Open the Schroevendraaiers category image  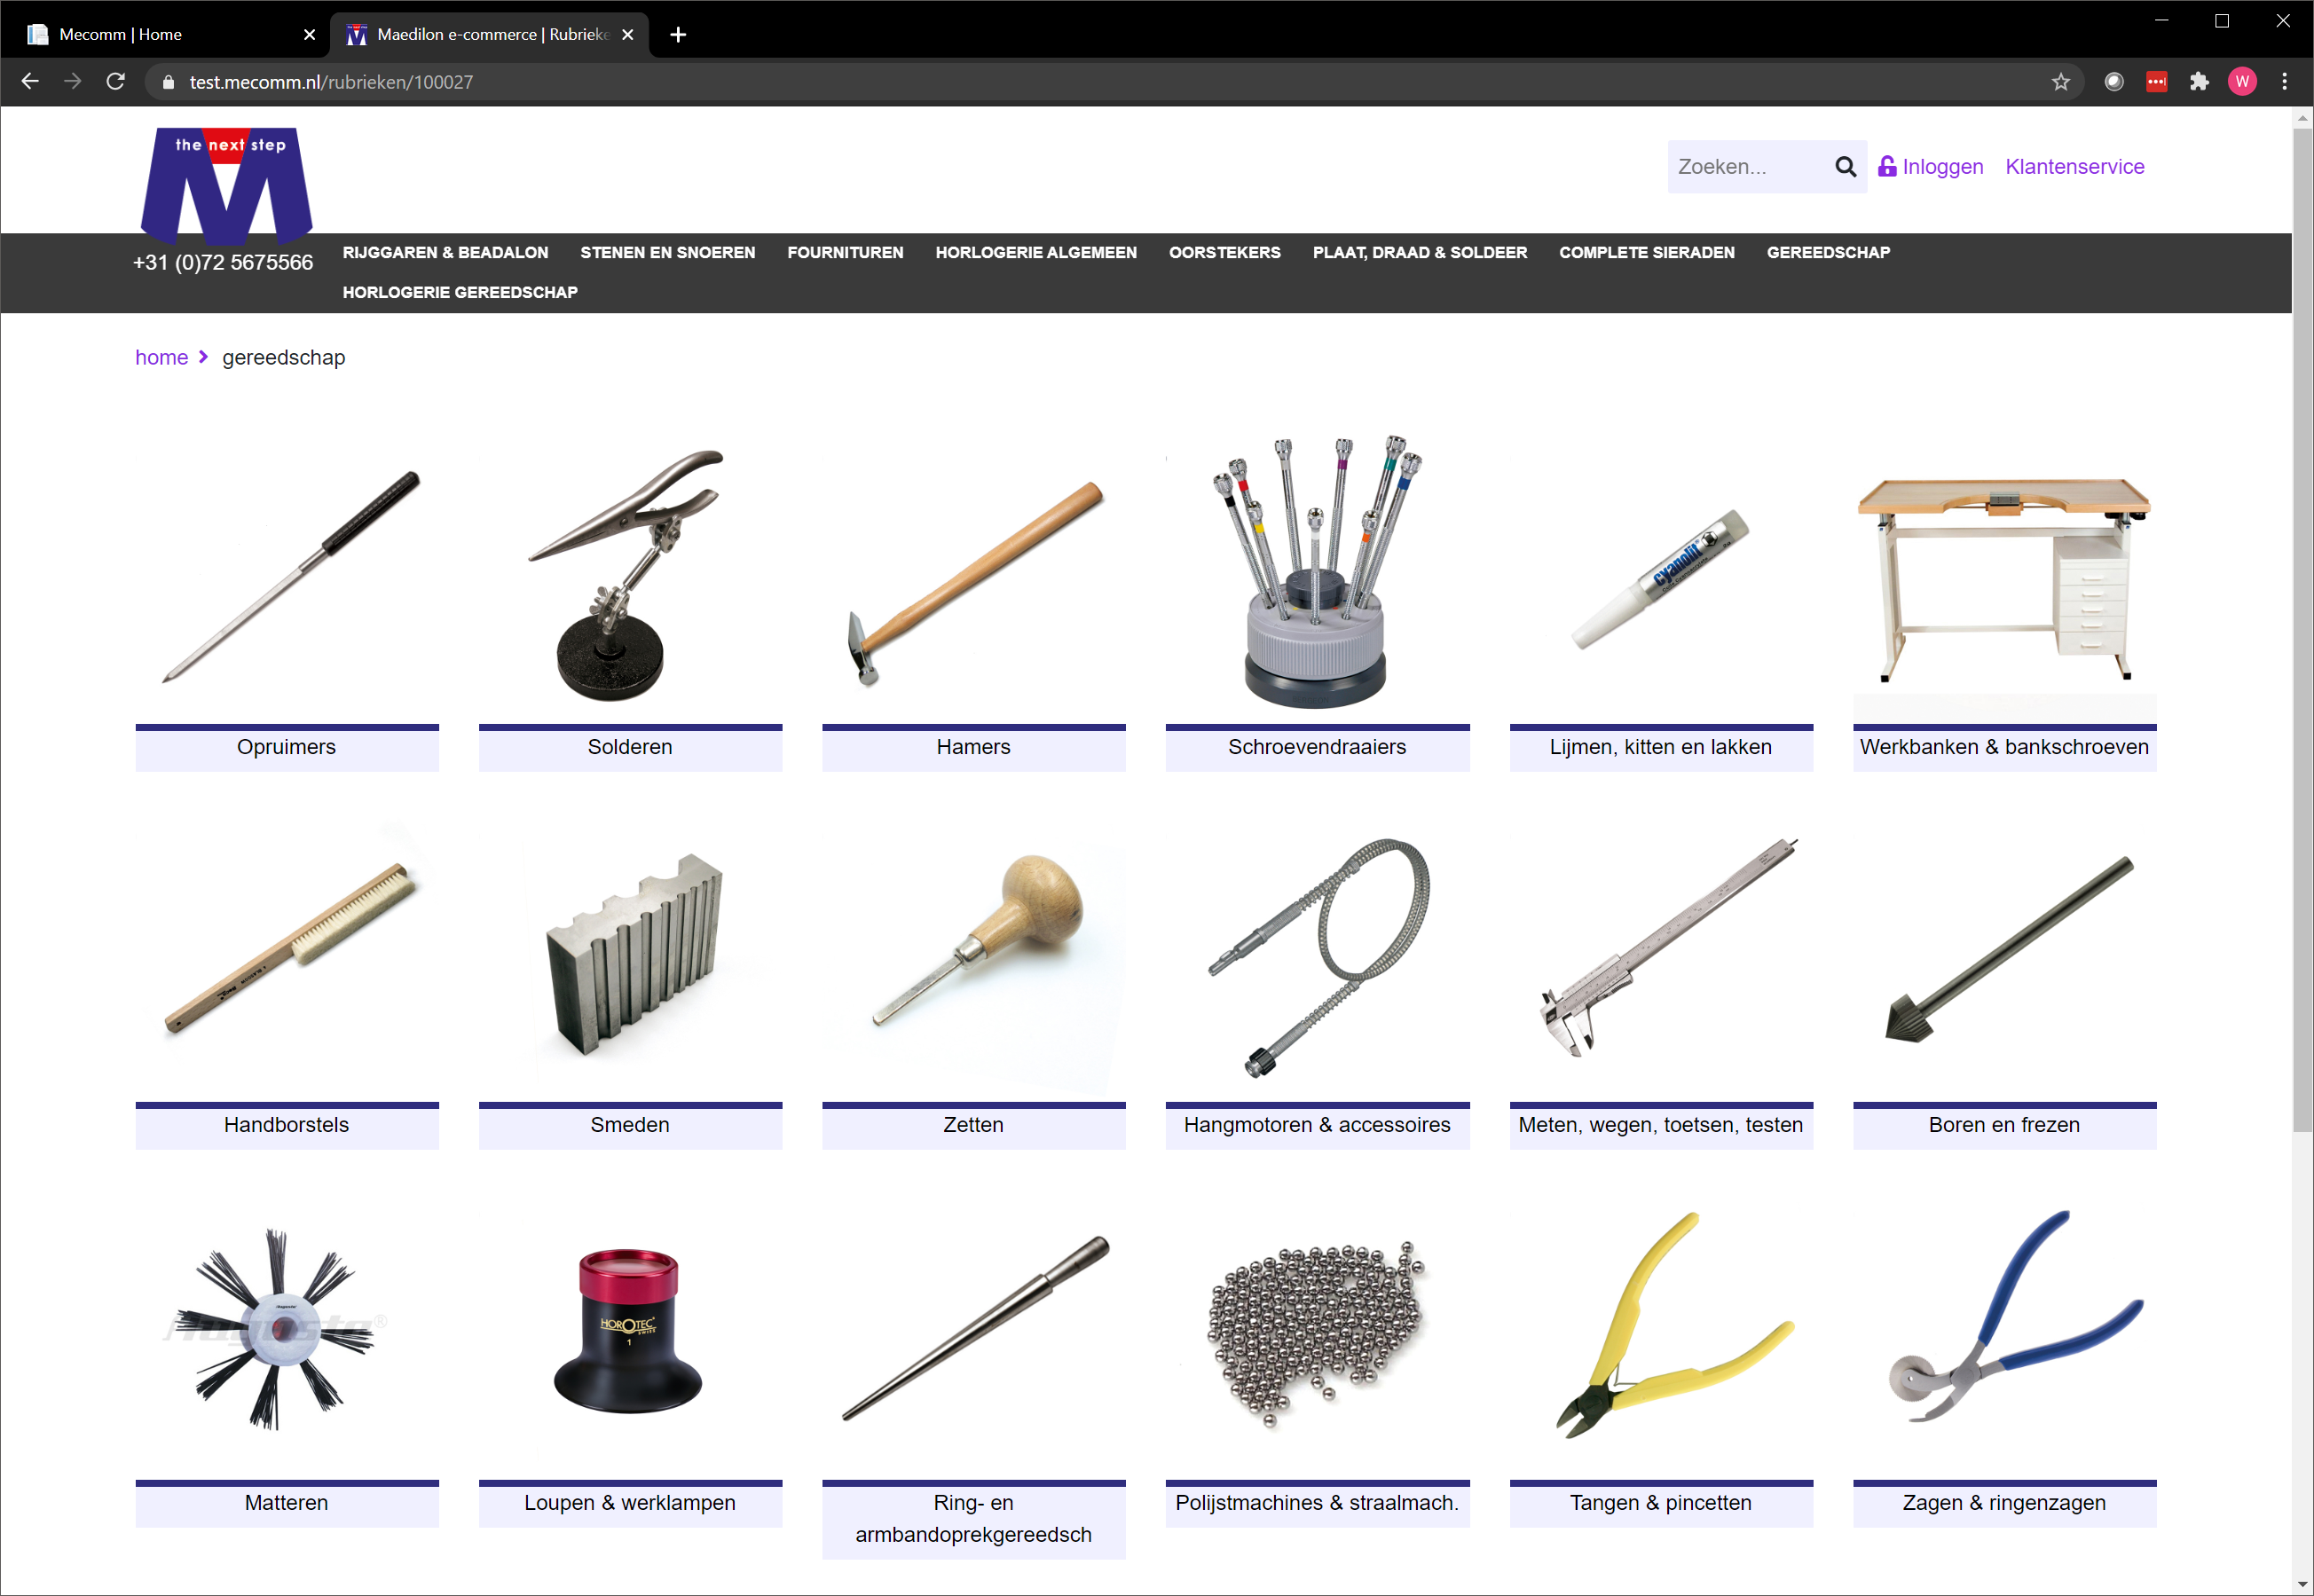click(x=1316, y=572)
